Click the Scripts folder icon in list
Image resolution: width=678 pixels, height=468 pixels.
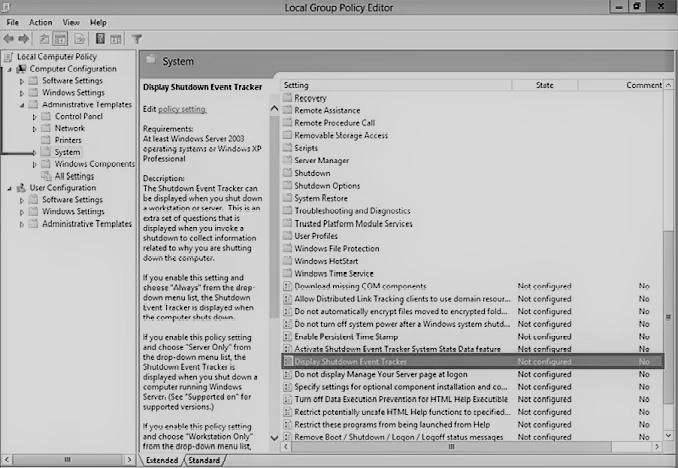[x=287, y=148]
